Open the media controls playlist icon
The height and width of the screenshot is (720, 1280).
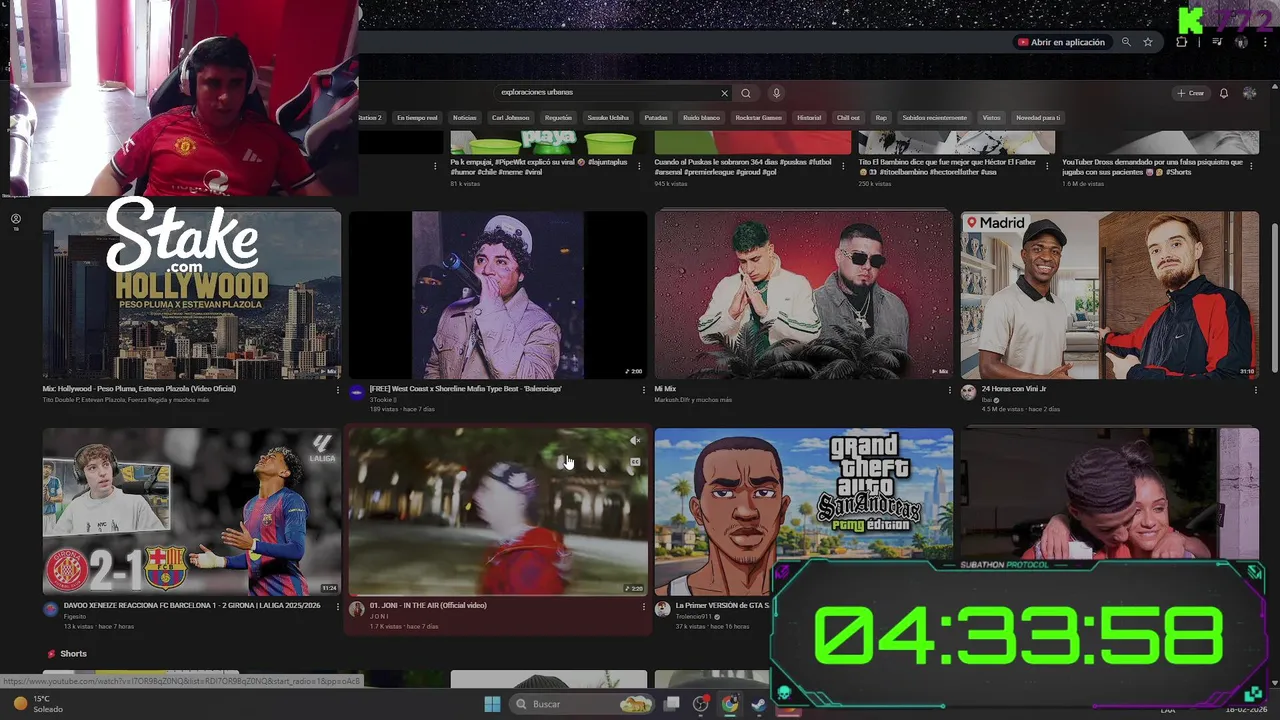pyautogui.click(x=1217, y=42)
